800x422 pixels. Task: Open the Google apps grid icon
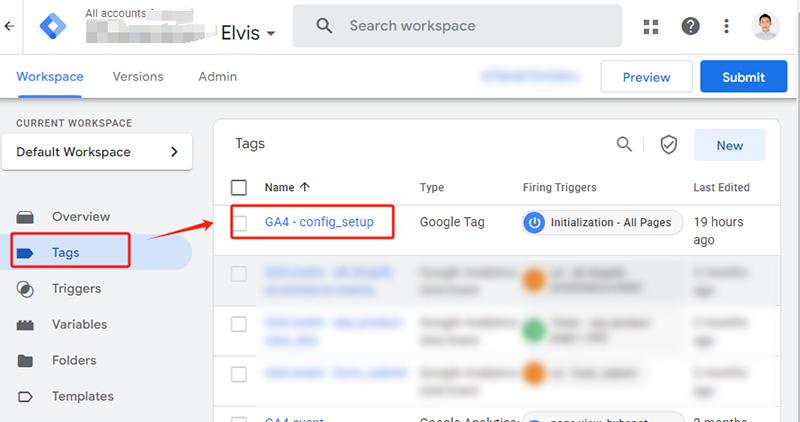(653, 27)
